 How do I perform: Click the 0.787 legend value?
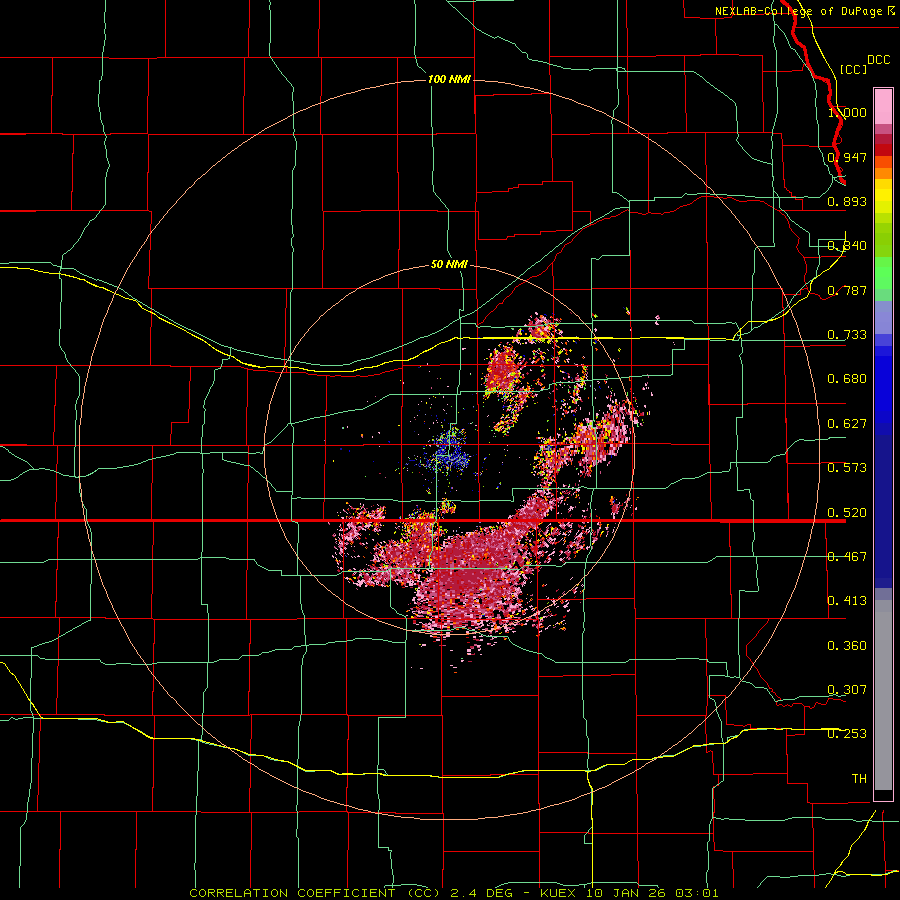click(x=847, y=290)
